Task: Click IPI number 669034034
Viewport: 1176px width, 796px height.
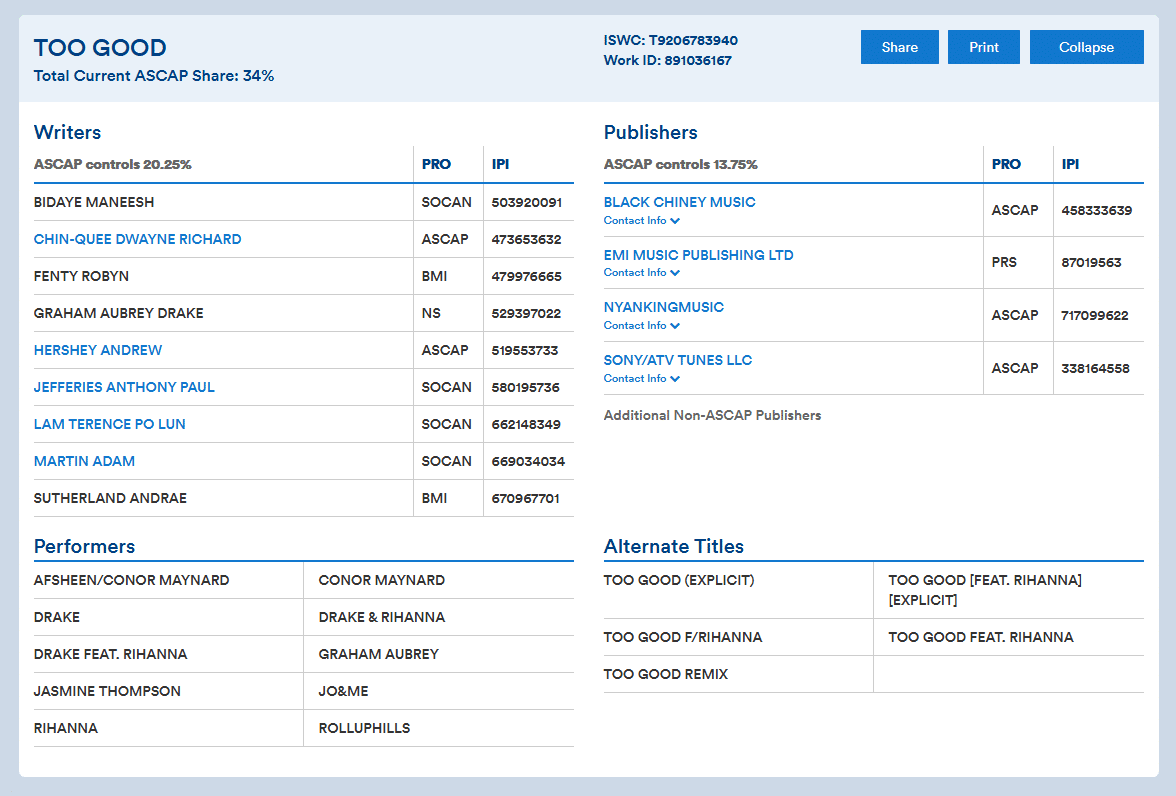Action: tap(529, 461)
